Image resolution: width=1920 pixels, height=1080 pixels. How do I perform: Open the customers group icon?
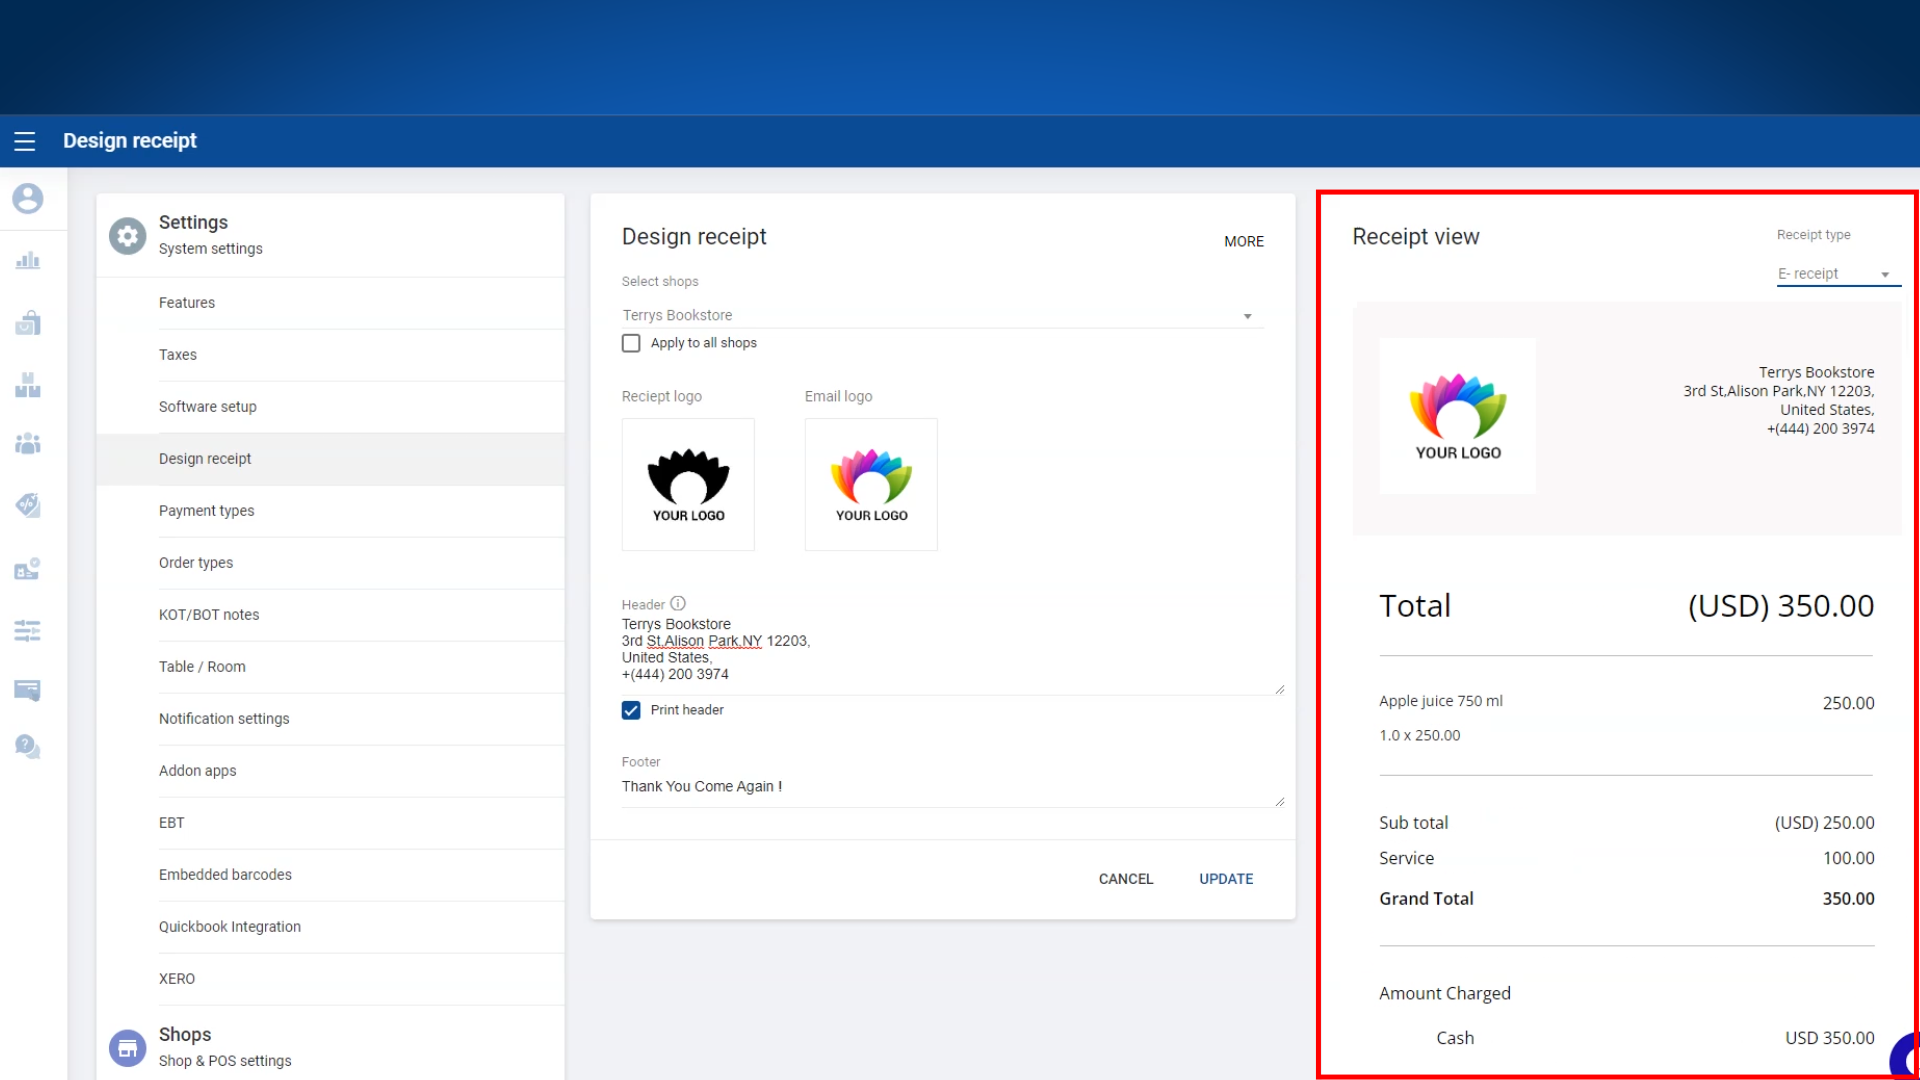point(28,444)
